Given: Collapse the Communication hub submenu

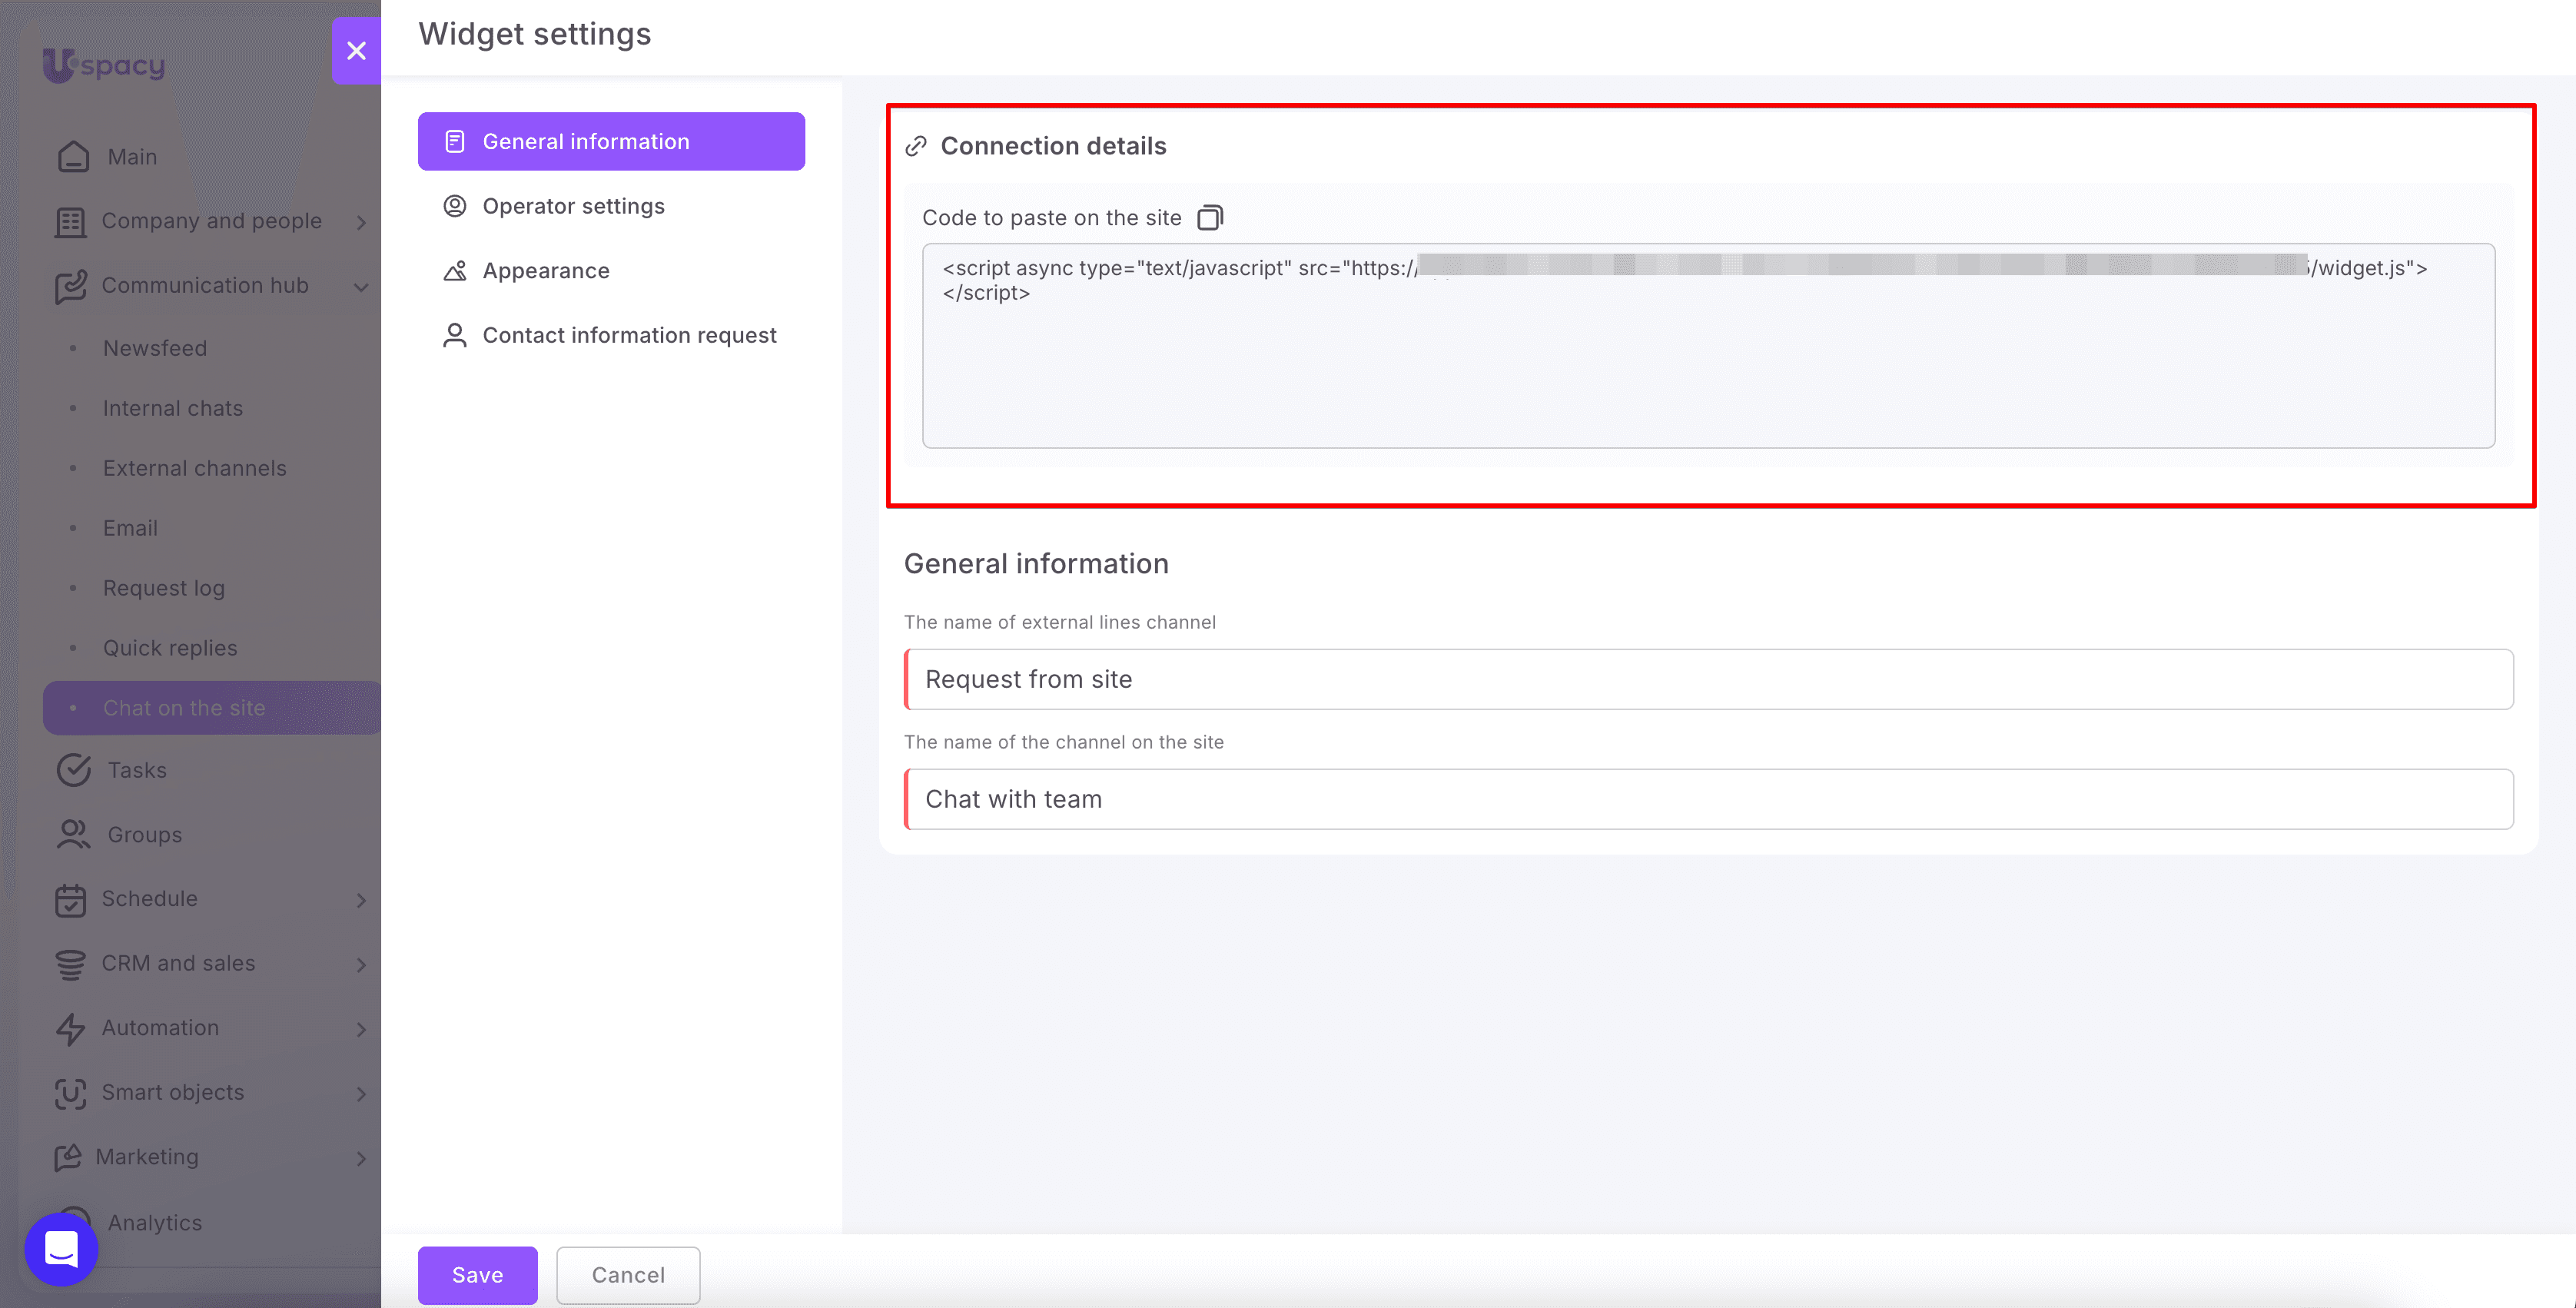Looking at the screenshot, I should [362, 287].
